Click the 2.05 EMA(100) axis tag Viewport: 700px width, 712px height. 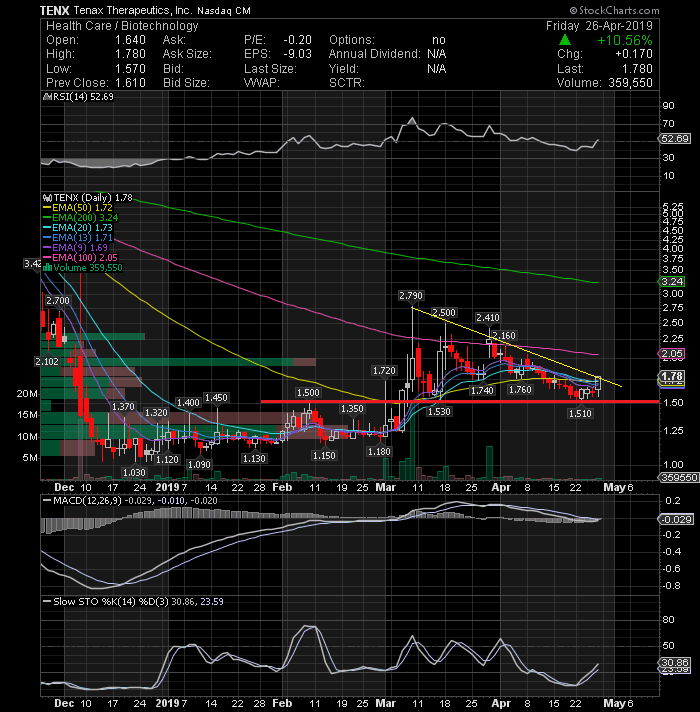672,354
